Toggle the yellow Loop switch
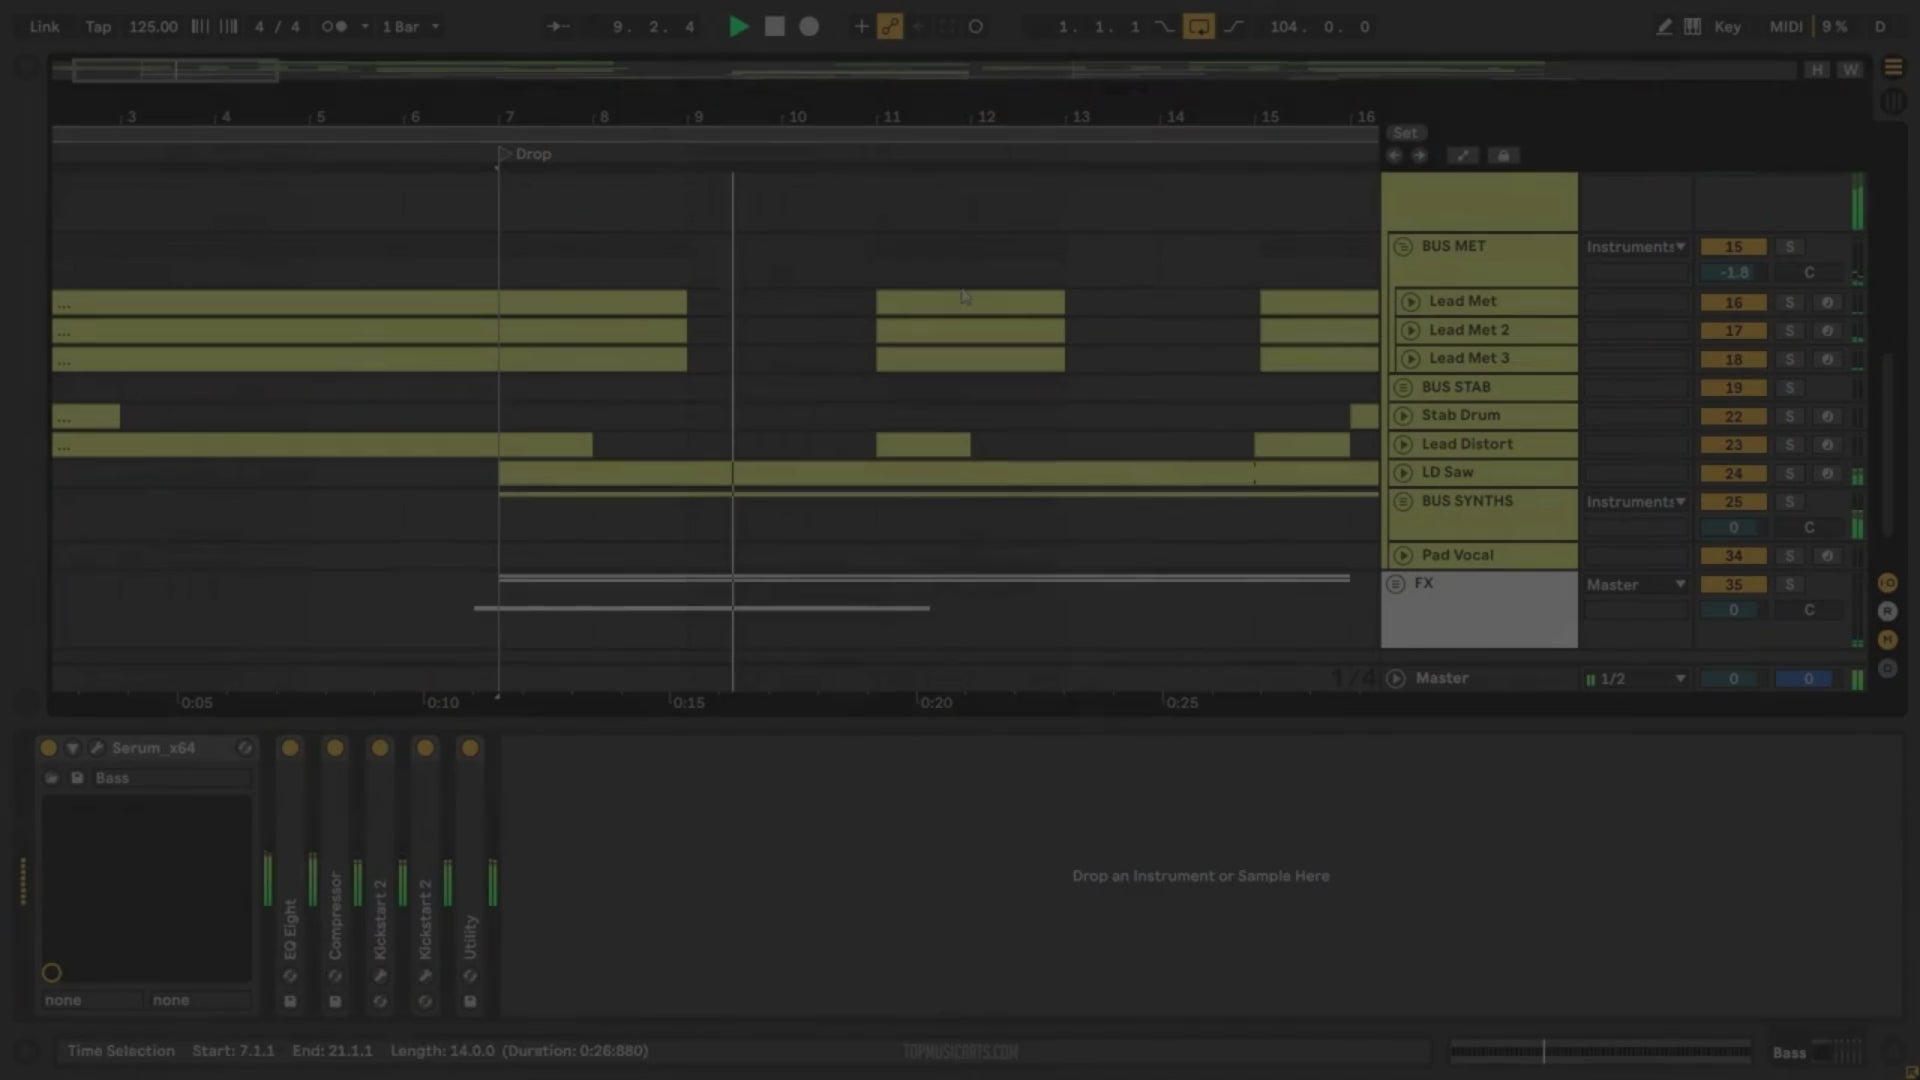The width and height of the screenshot is (1920, 1080). [x=1198, y=27]
